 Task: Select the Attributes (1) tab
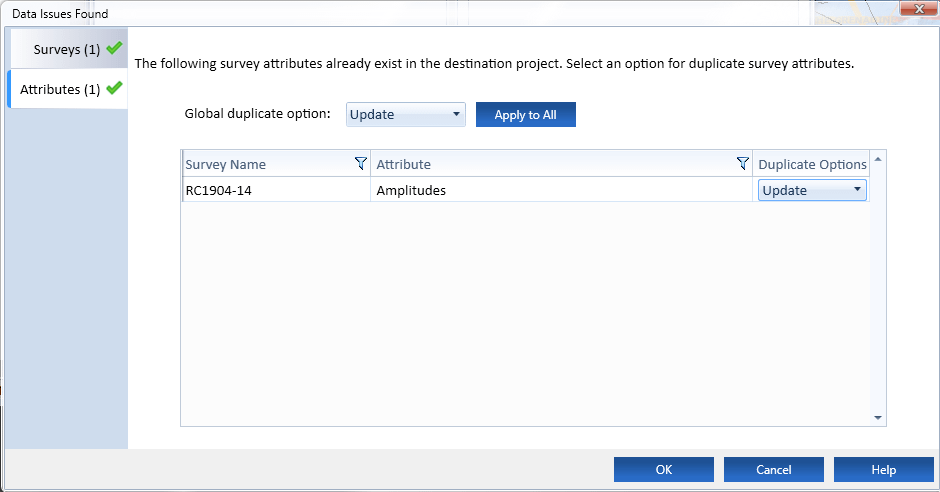[x=60, y=89]
